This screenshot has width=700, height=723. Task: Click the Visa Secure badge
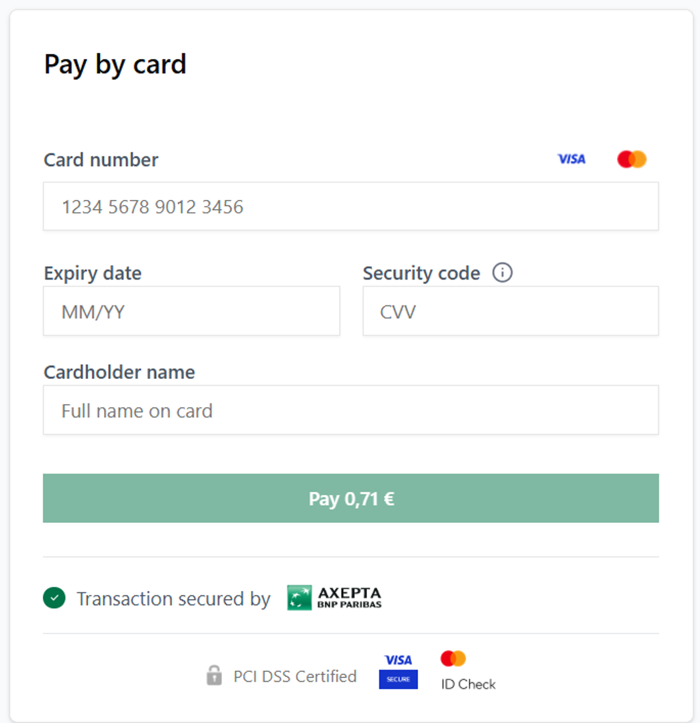[398, 671]
